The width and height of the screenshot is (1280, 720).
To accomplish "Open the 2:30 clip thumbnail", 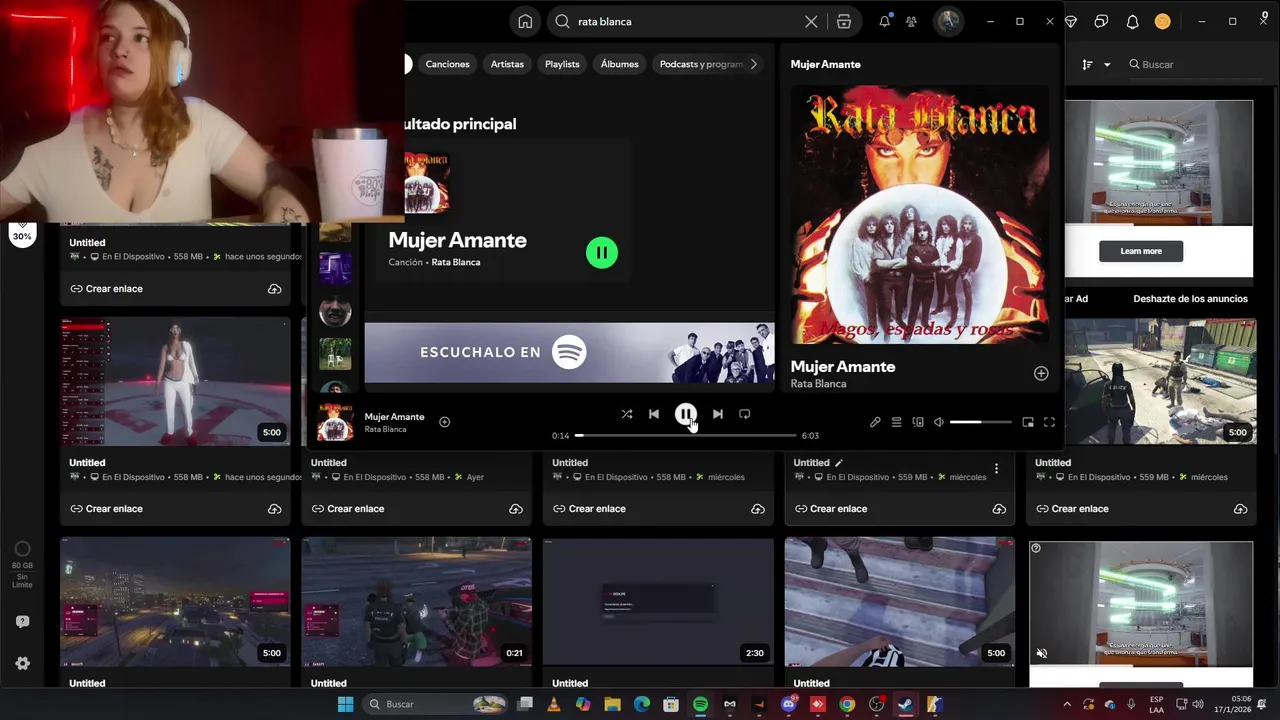I will click(658, 602).
